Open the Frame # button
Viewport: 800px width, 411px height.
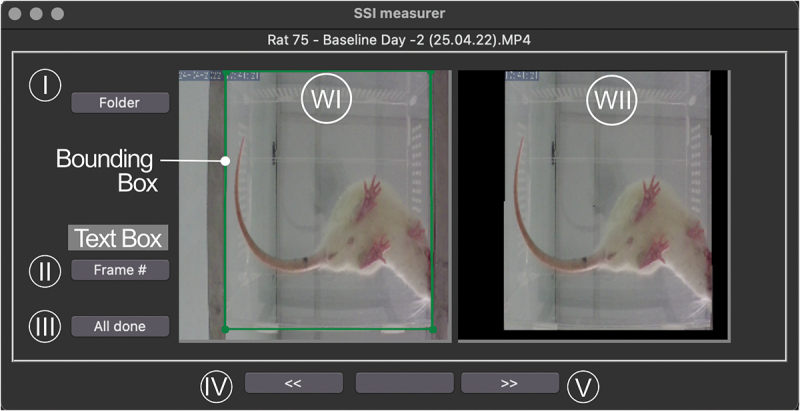point(120,270)
